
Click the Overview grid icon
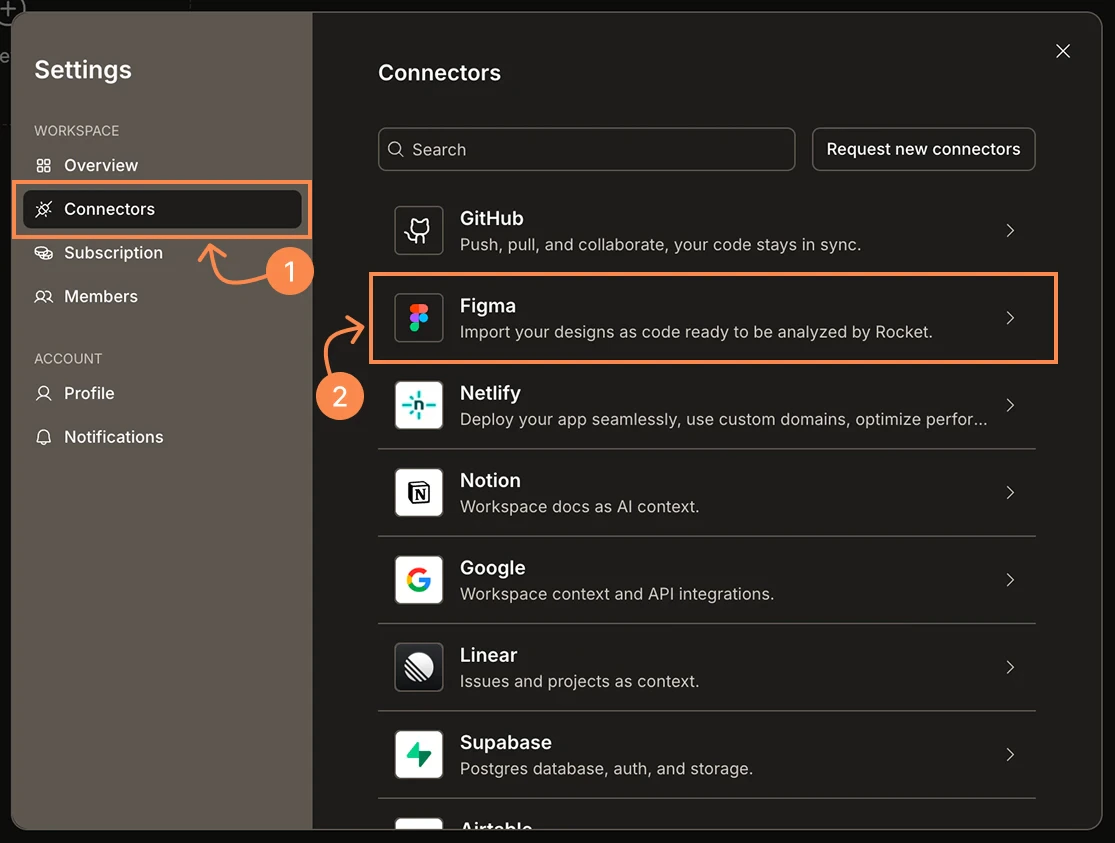coord(44,165)
